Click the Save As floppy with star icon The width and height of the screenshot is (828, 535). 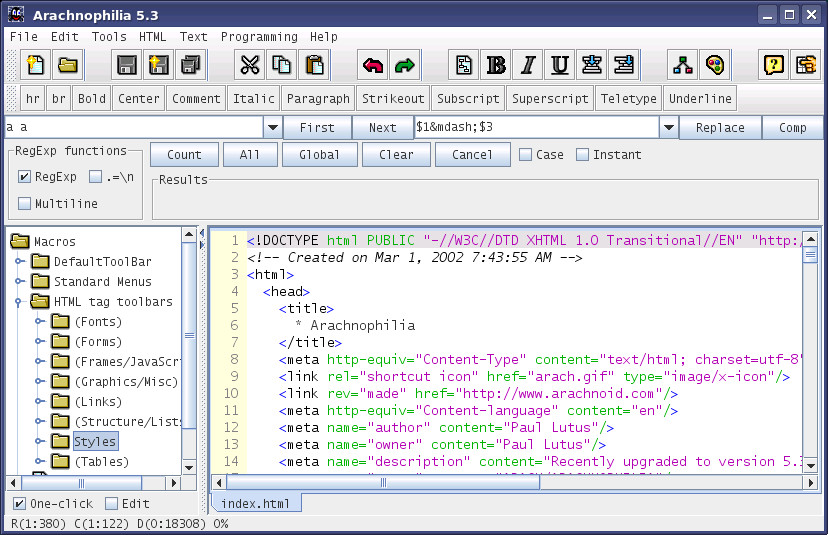coord(158,65)
